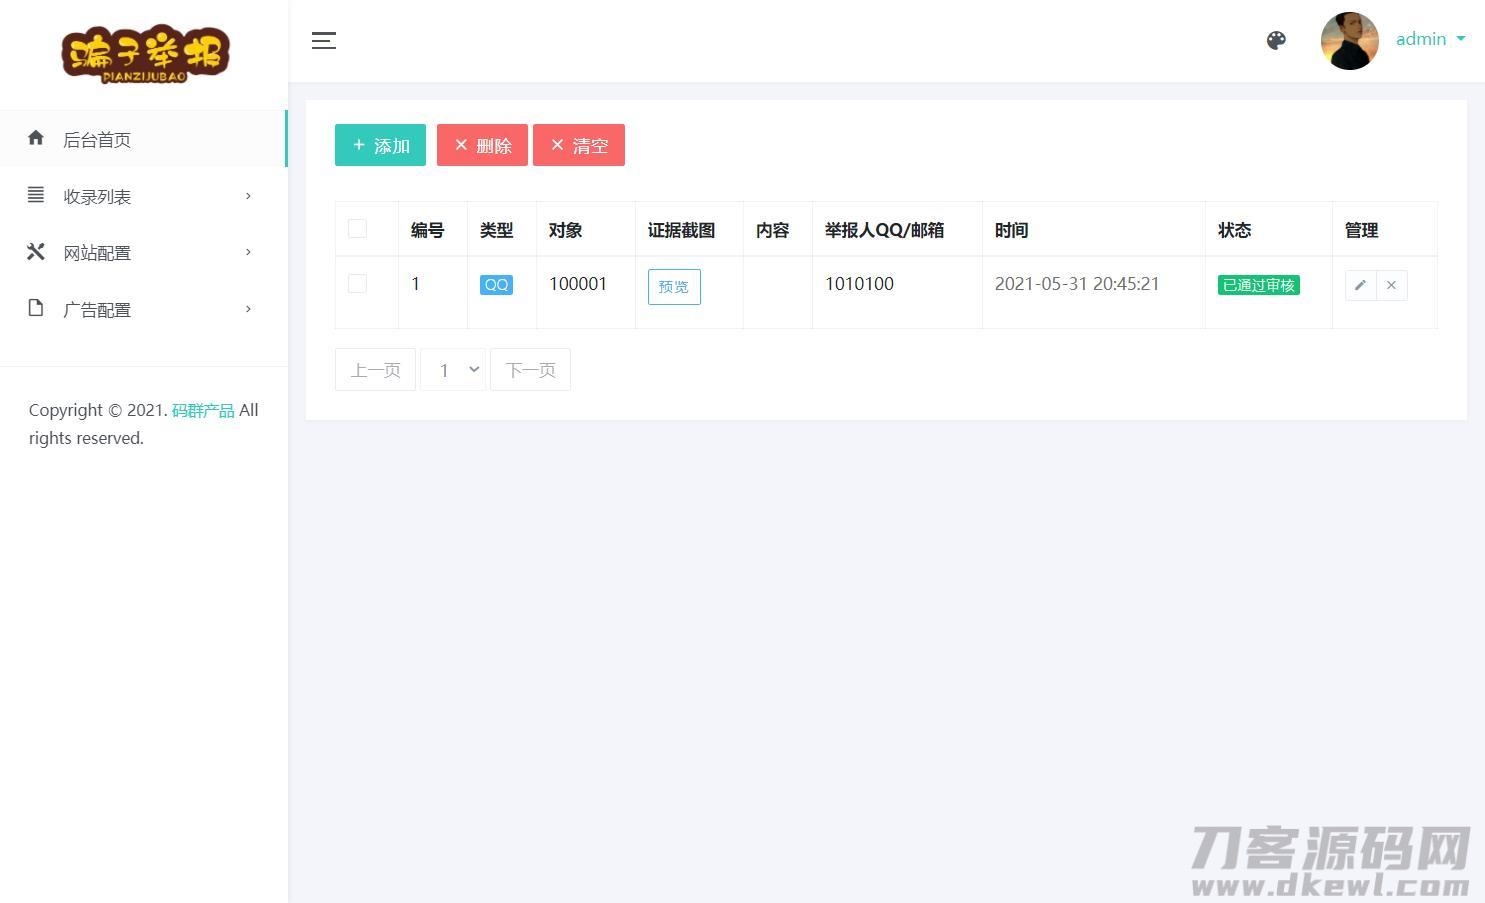The width and height of the screenshot is (1485, 903).
Task: Expand the 收录列表 submenu chevron
Action: 248,196
